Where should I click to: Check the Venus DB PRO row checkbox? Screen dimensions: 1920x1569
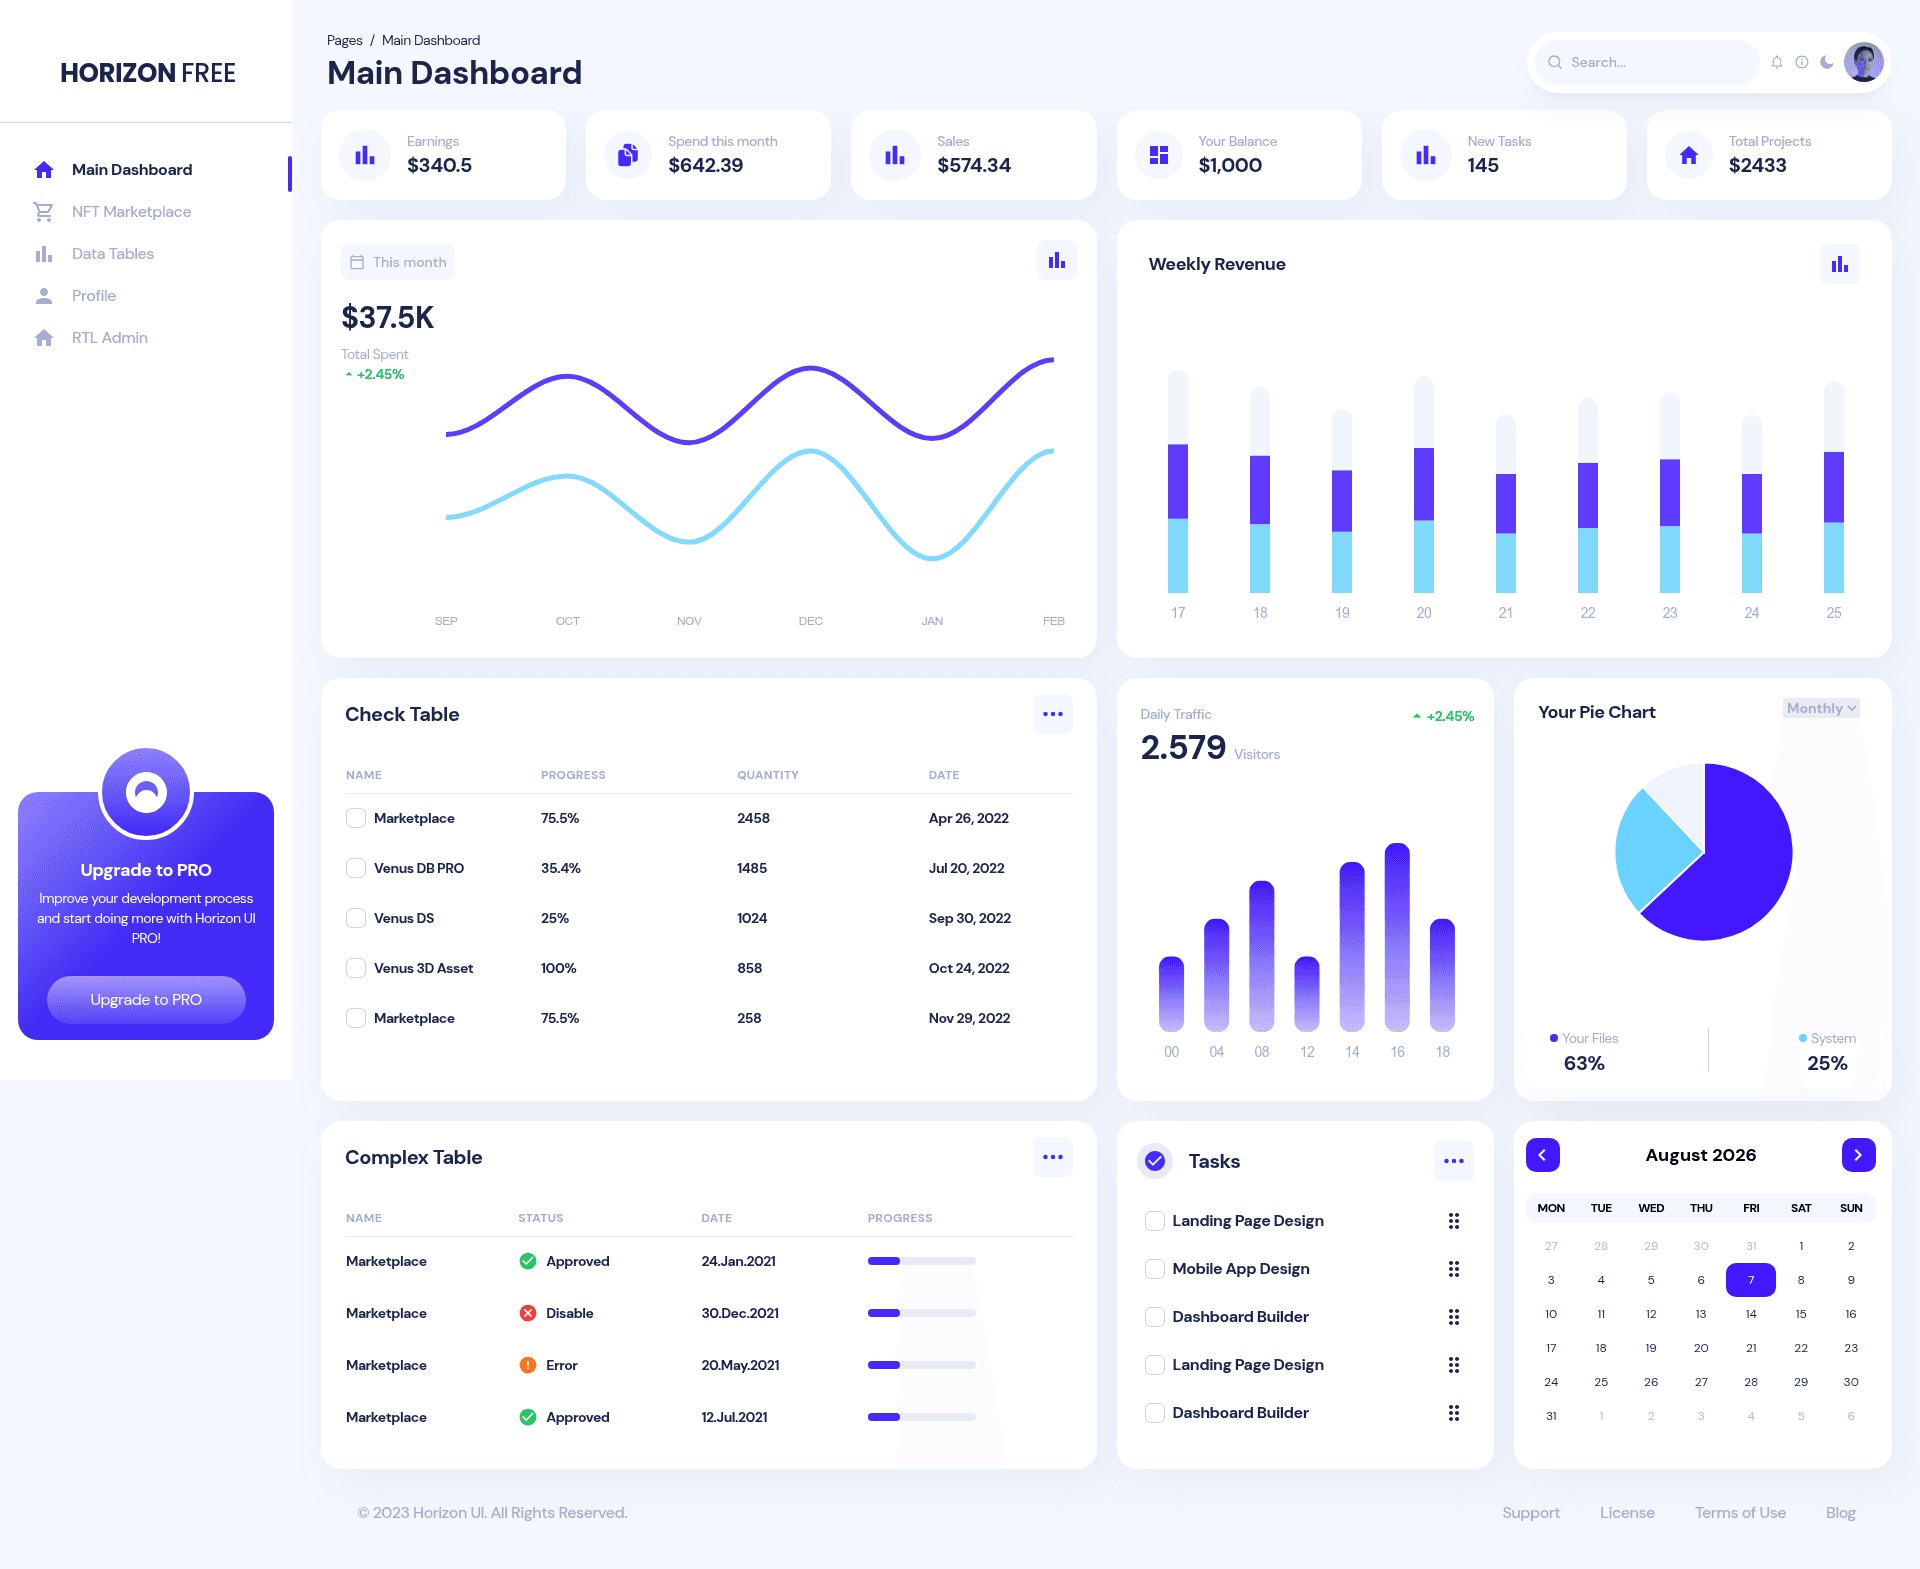point(356,868)
